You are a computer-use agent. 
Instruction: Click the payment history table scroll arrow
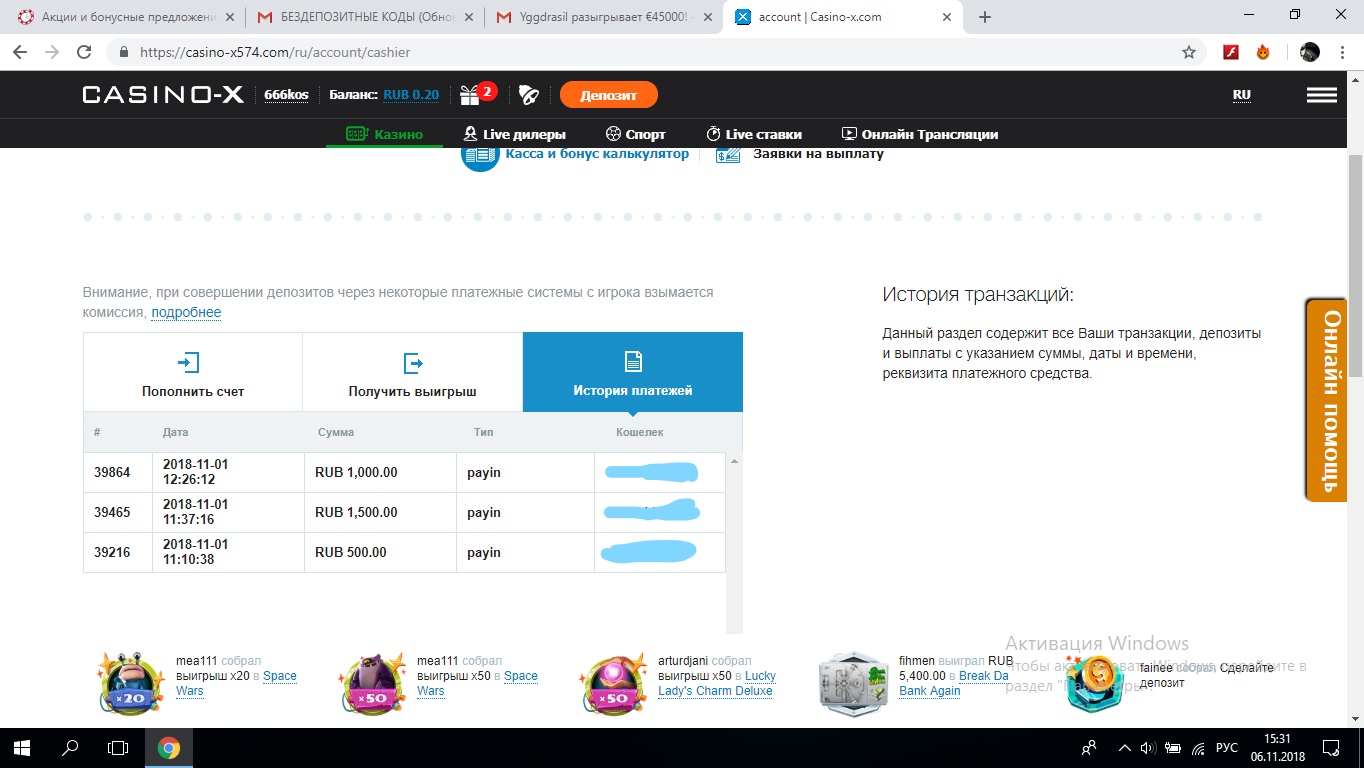pyautogui.click(x=735, y=461)
